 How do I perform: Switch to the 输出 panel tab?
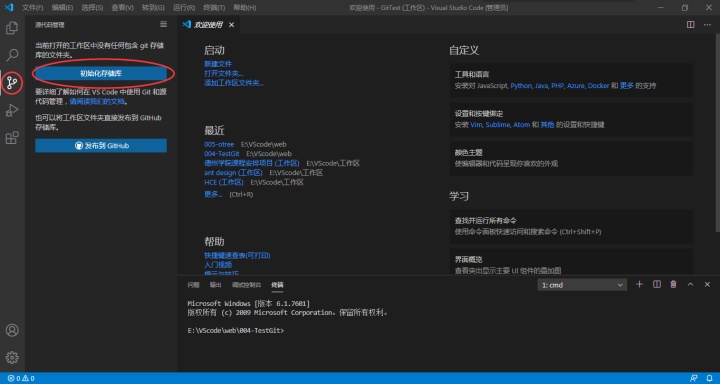(215, 285)
